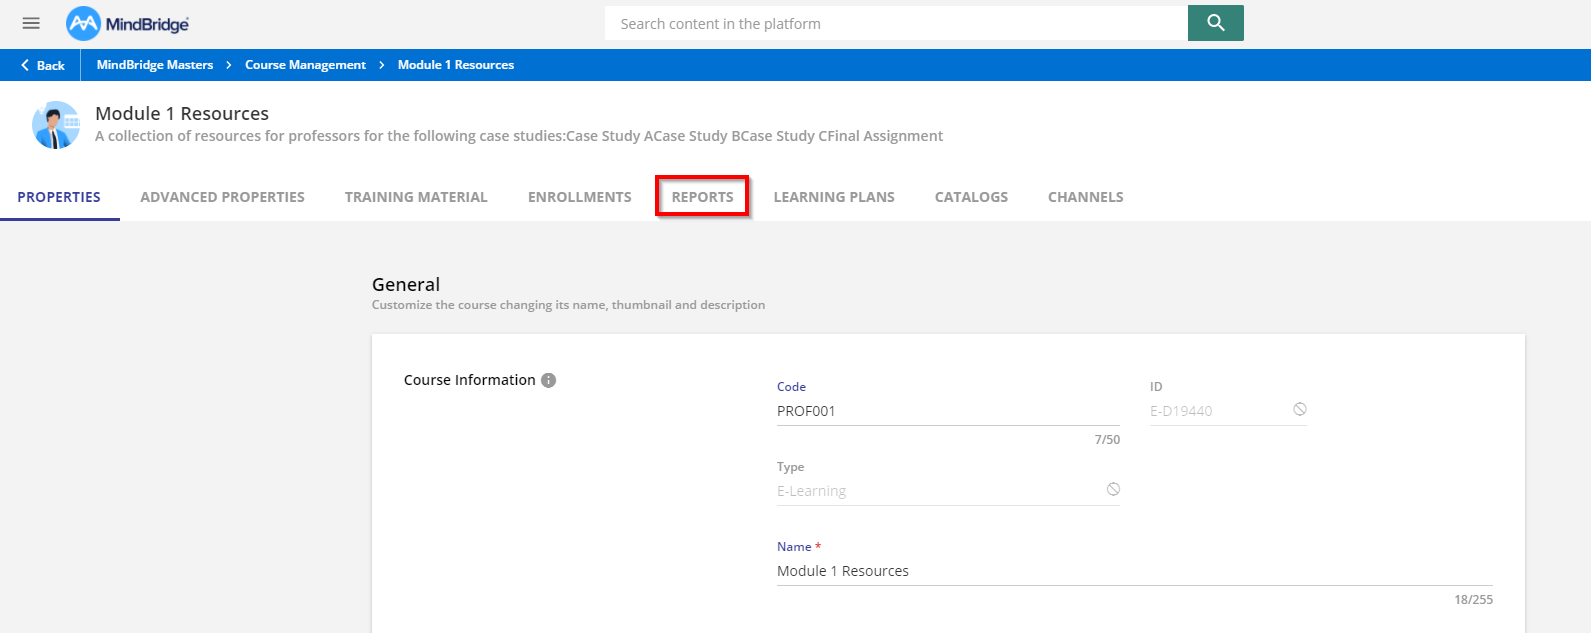Open the Enrollments tab
1591x633 pixels.
click(x=580, y=197)
